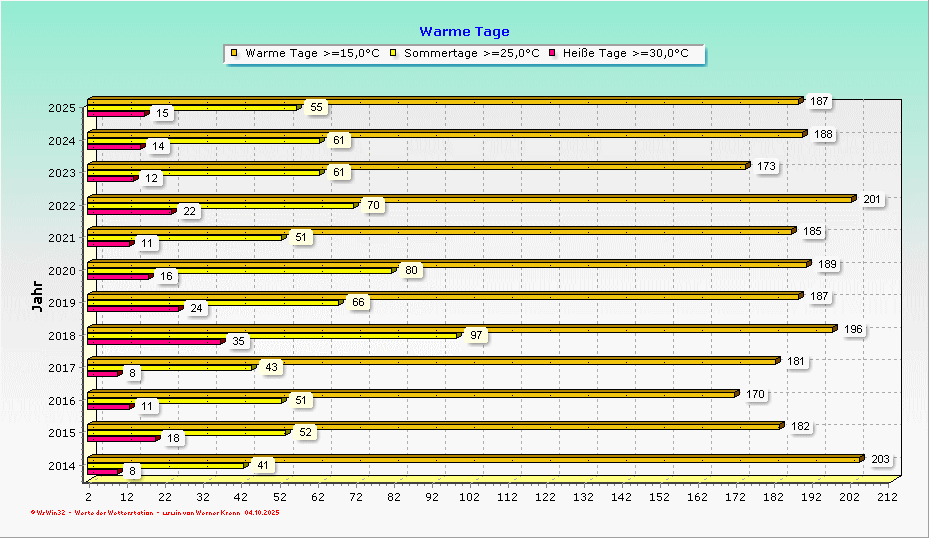929x538 pixels.
Task: Click legend label "Heiße Tage >=30,0°C"
Action: tap(626, 53)
